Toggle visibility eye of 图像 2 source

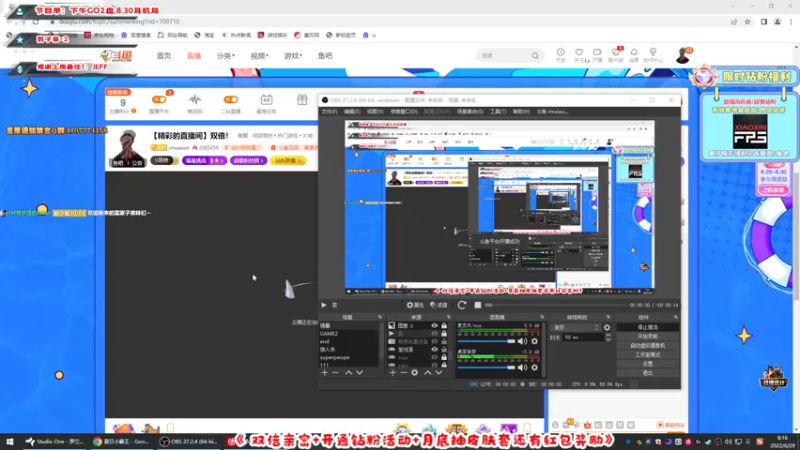point(434,326)
